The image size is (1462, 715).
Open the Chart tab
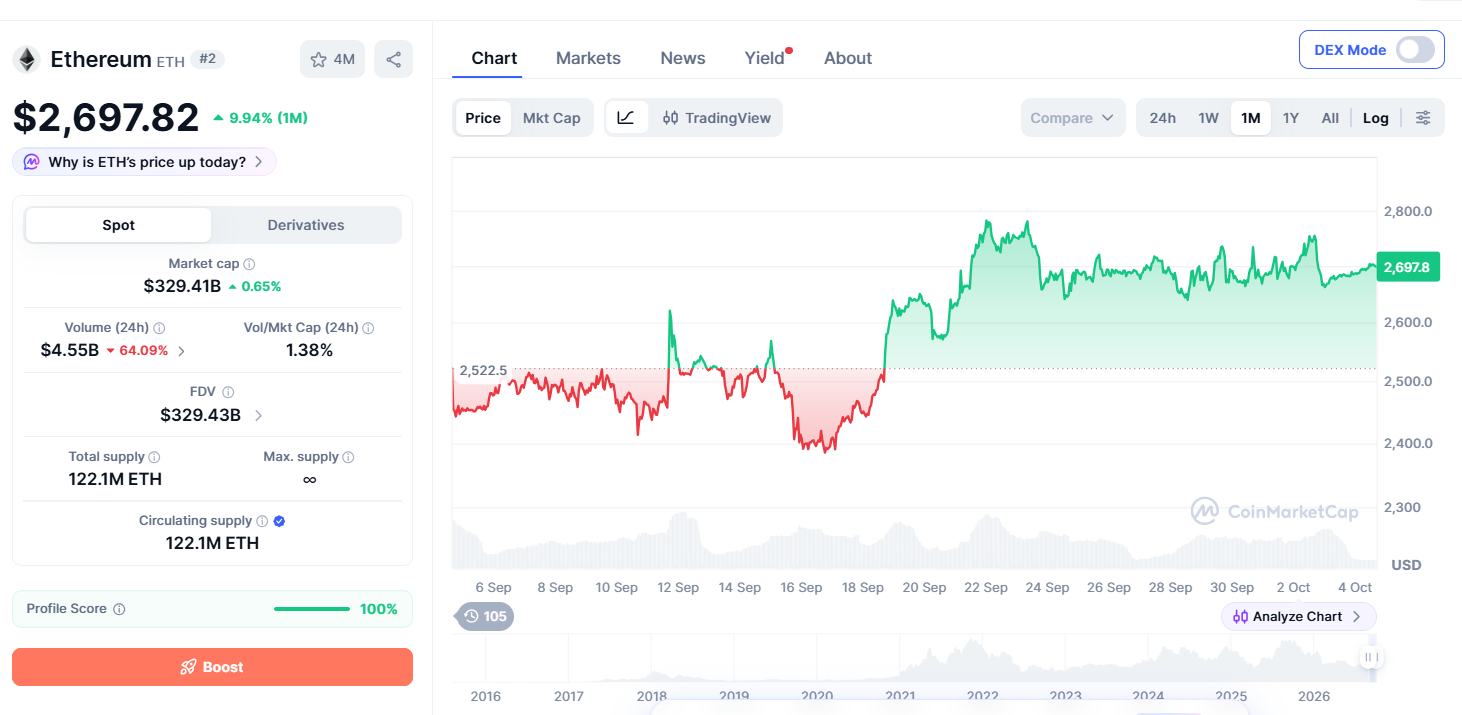[494, 58]
